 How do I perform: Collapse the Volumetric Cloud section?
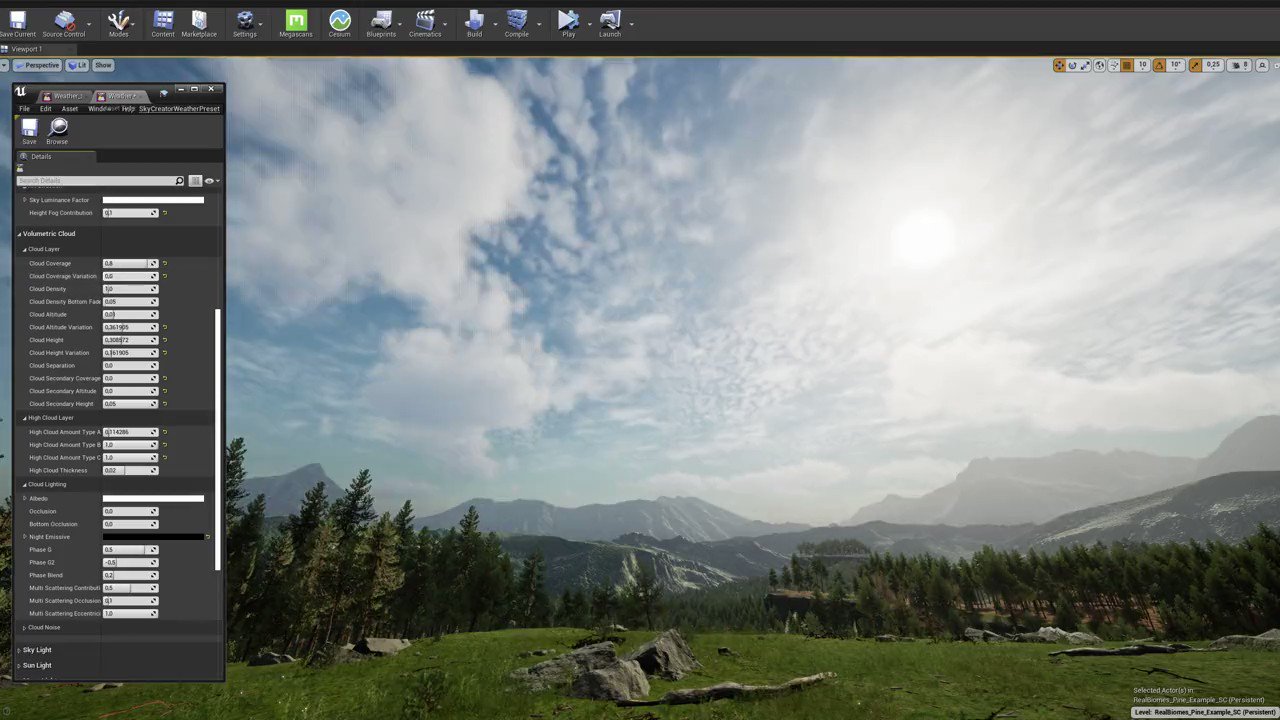point(18,233)
